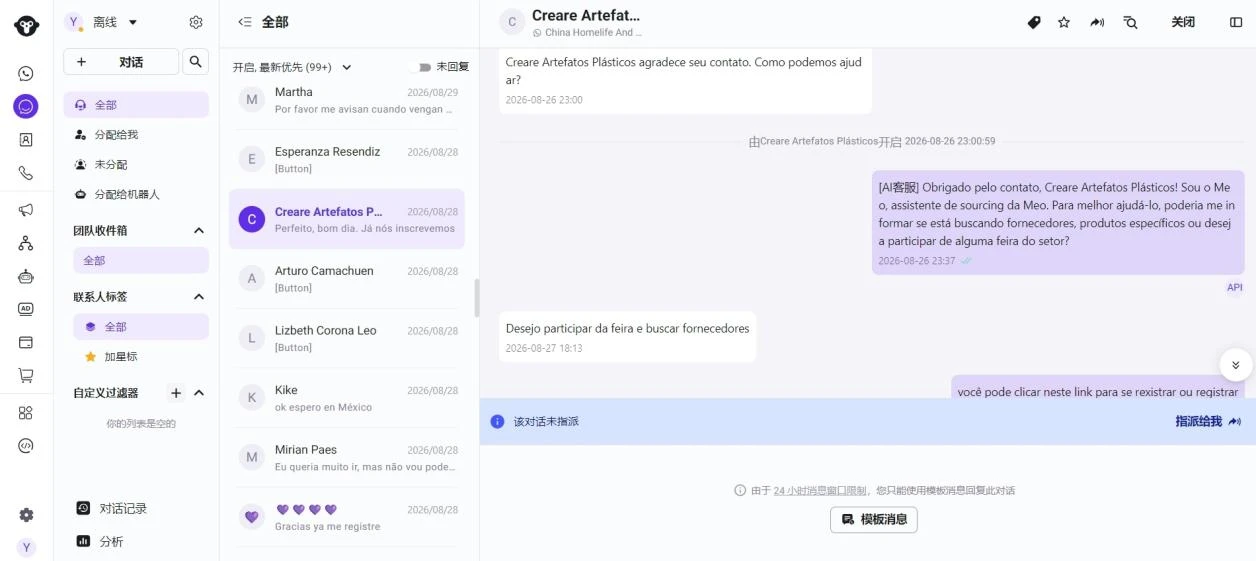The height and width of the screenshot is (561, 1256).
Task: Click the 关闭 button in chat header
Action: pyautogui.click(x=1183, y=22)
